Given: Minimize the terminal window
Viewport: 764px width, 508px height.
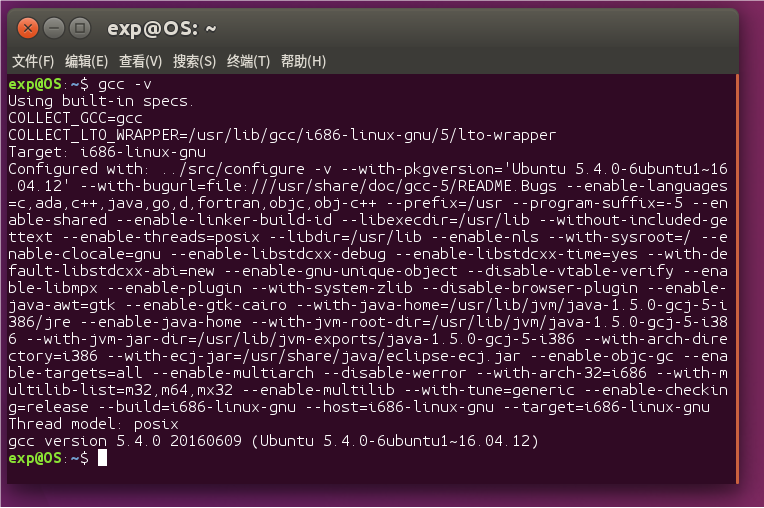Looking at the screenshot, I should (x=54, y=28).
